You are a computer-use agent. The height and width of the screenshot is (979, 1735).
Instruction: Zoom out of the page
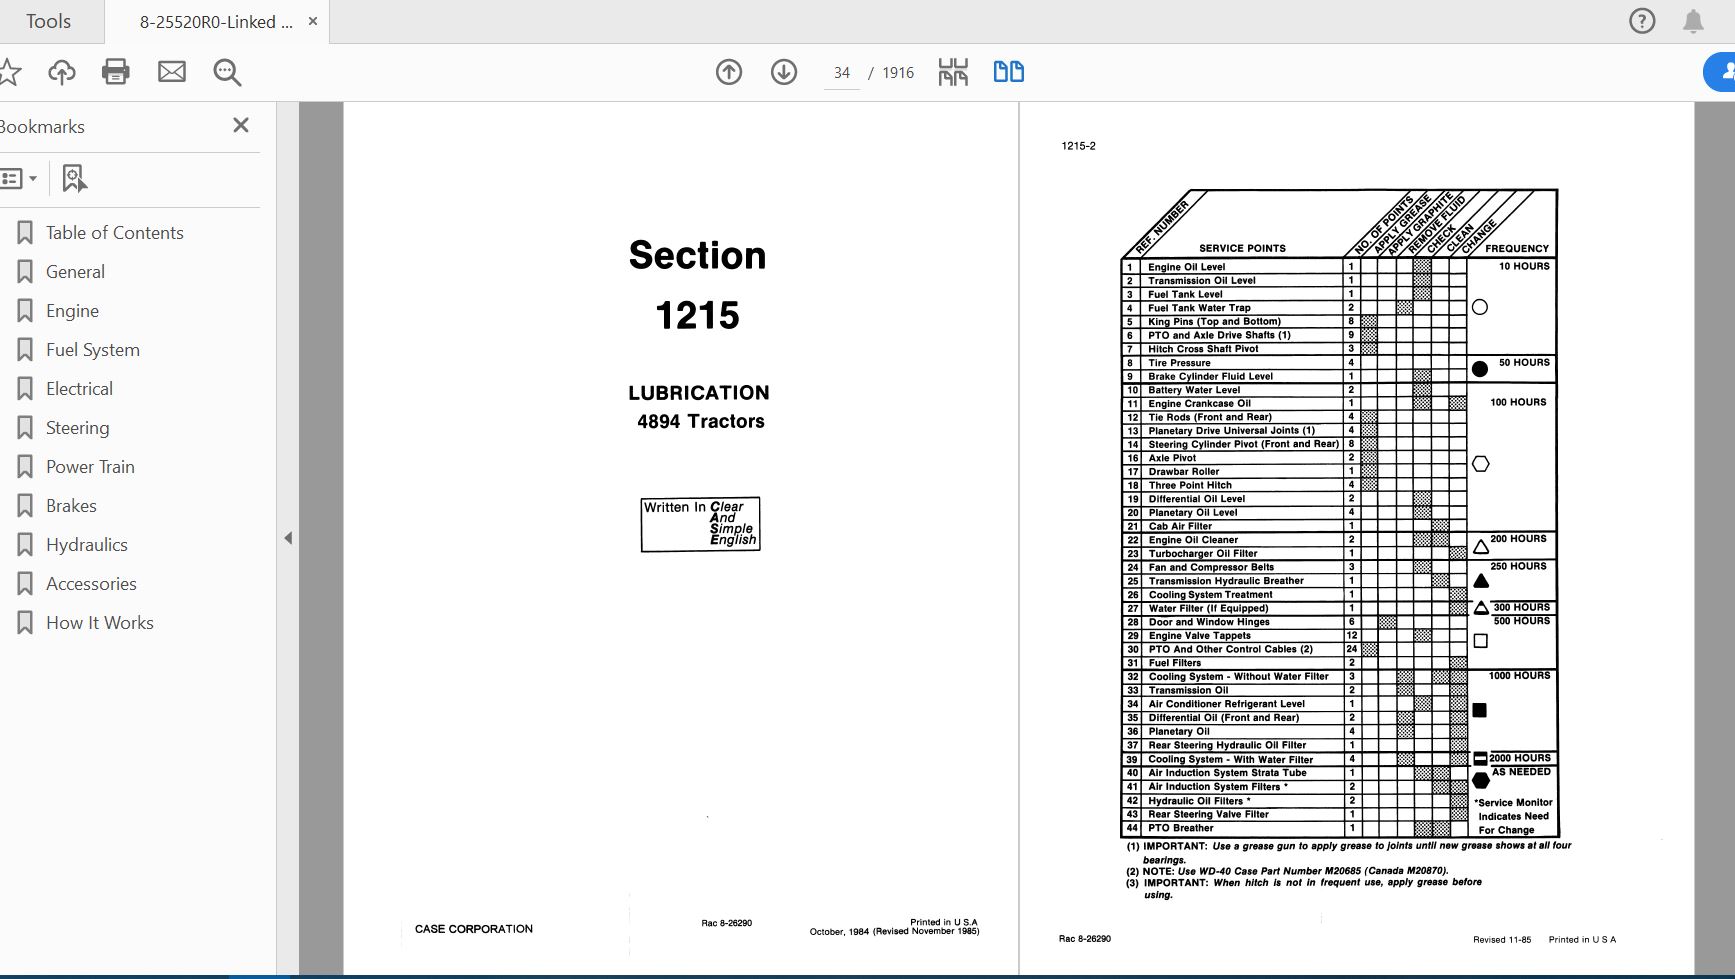227,72
